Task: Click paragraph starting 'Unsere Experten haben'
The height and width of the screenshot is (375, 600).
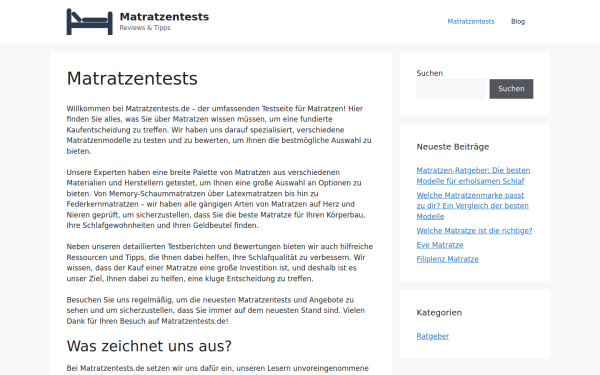Action: [216, 199]
